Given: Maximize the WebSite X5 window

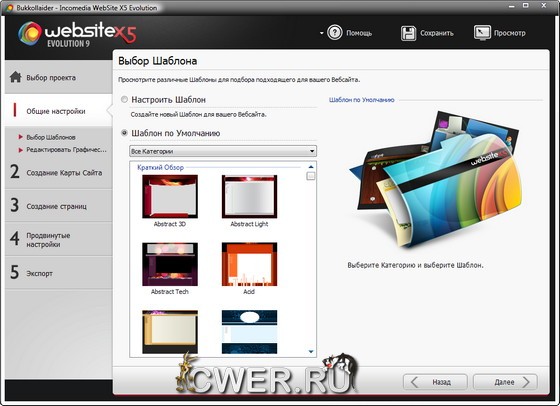Looking at the screenshot, I should click(x=526, y=5).
